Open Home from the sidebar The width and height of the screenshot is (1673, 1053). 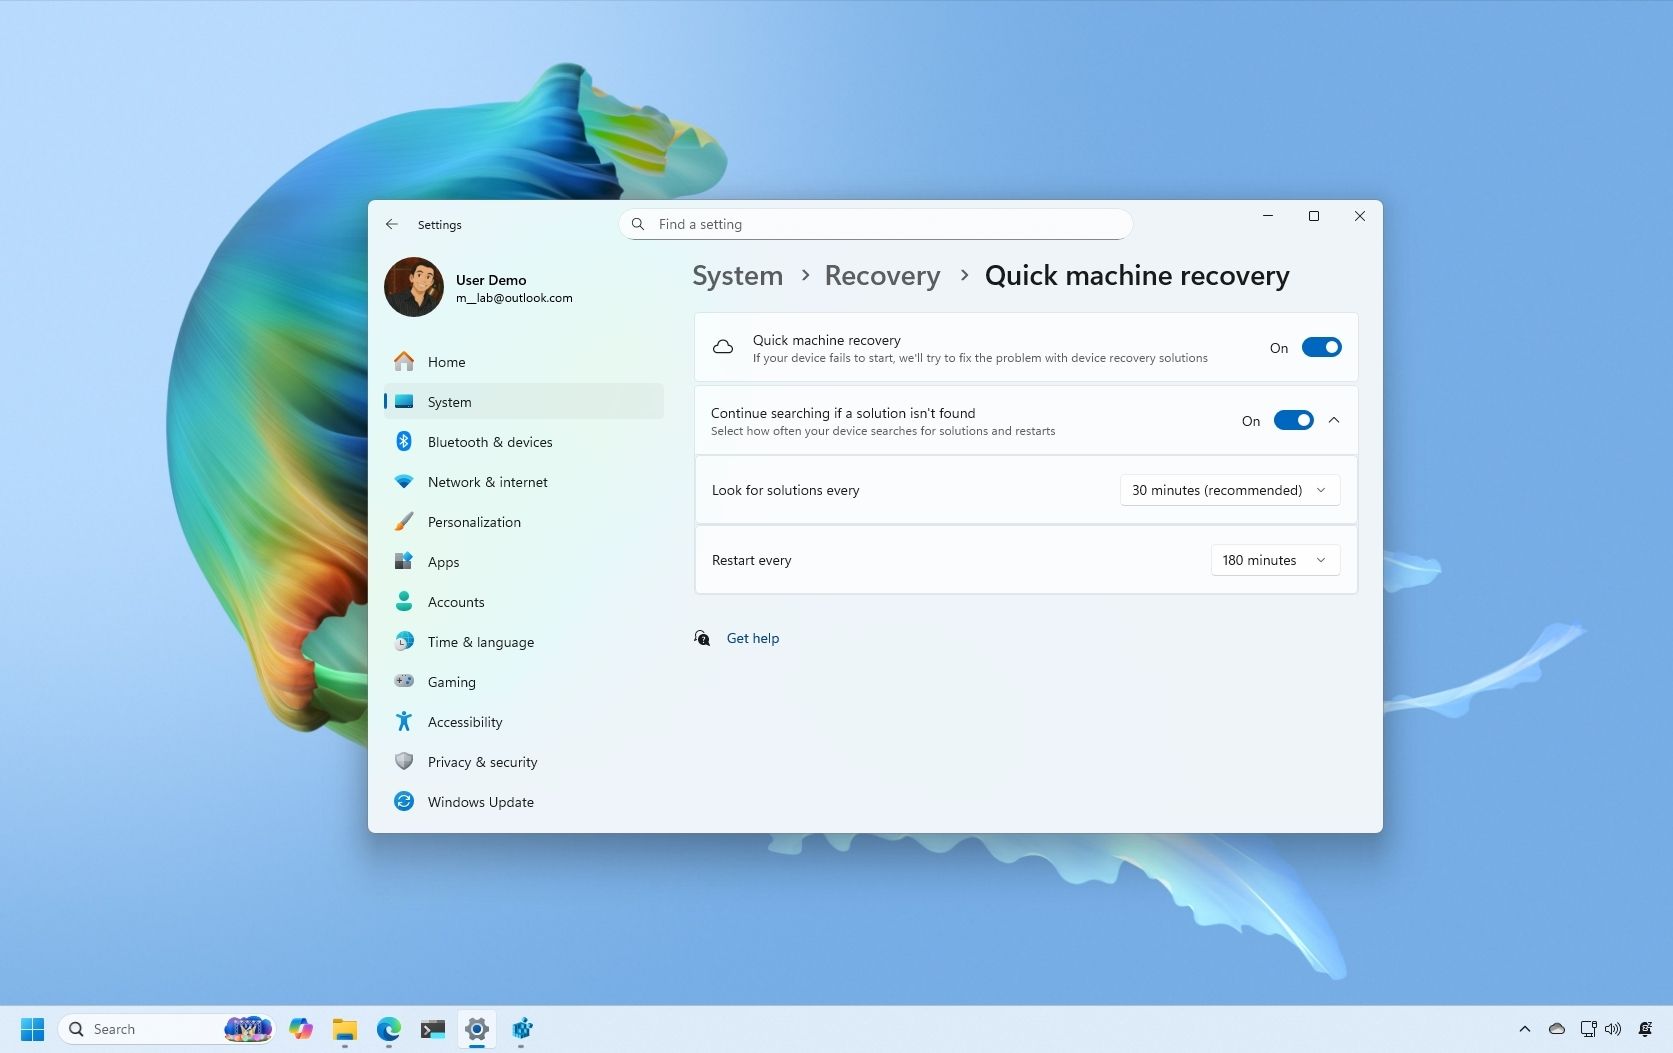pos(446,361)
